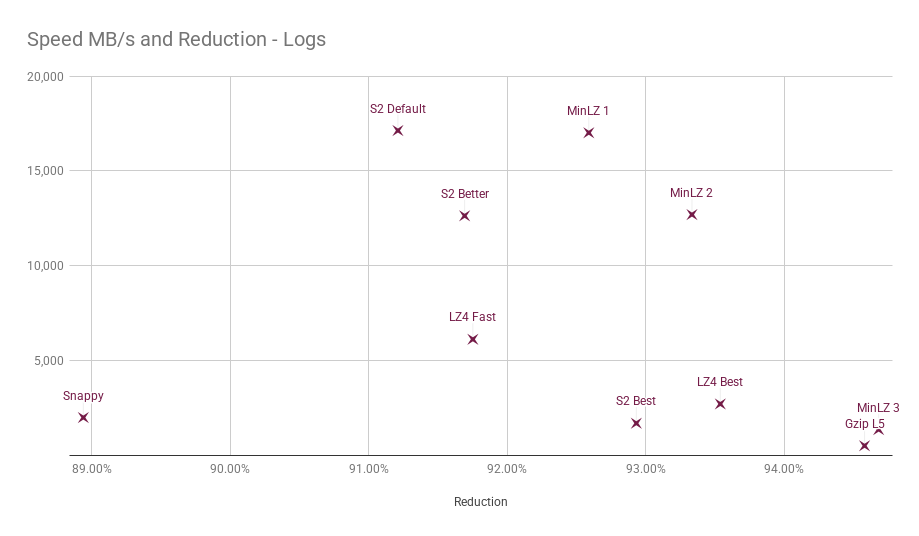
Task: Select the 10,000 y-axis tick label
Action: click(45, 266)
